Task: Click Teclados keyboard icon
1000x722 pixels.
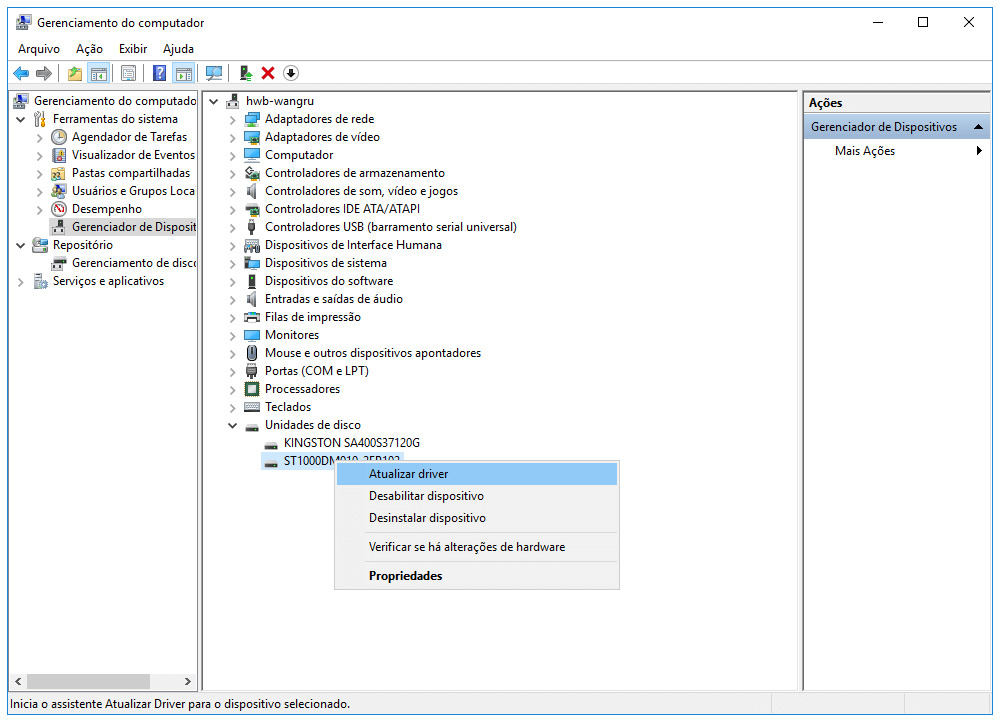Action: (x=252, y=407)
